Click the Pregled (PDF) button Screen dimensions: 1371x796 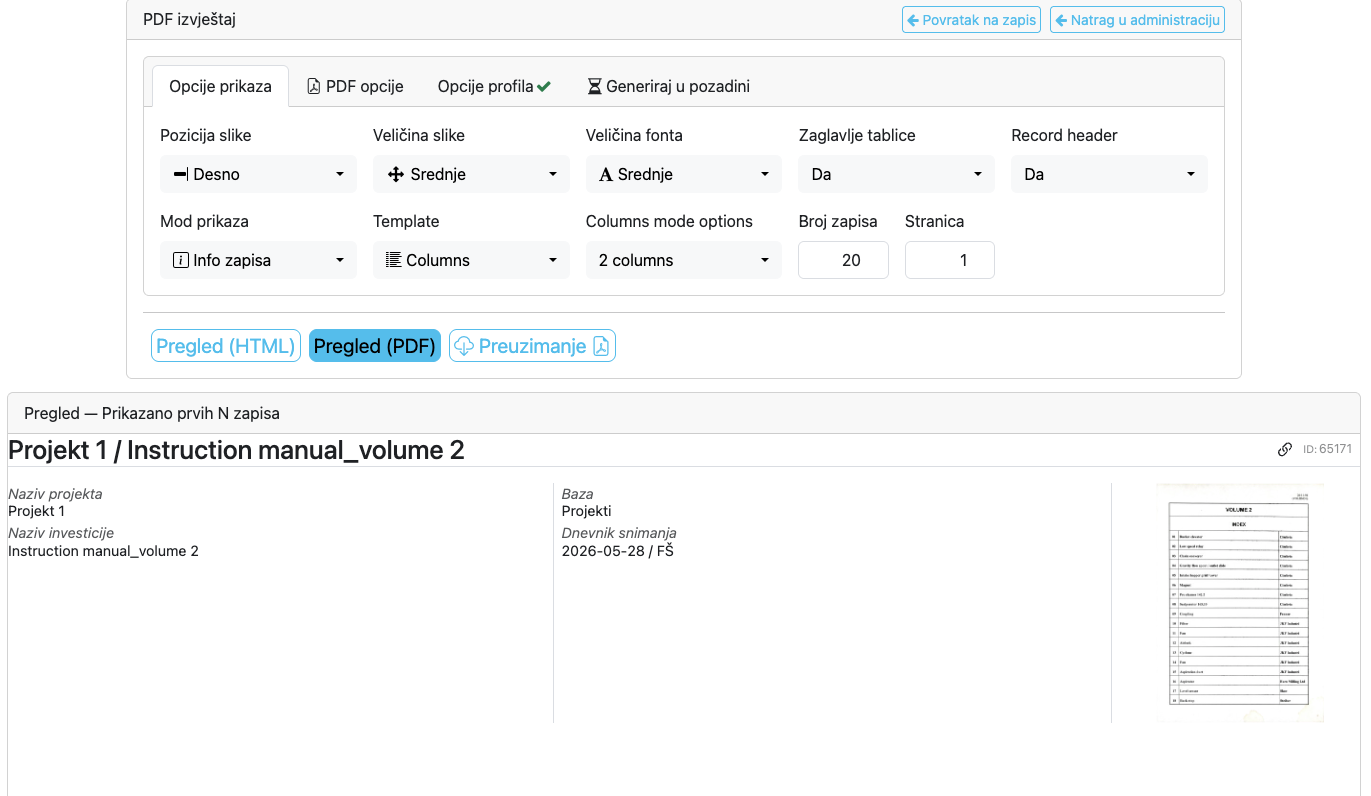(375, 346)
